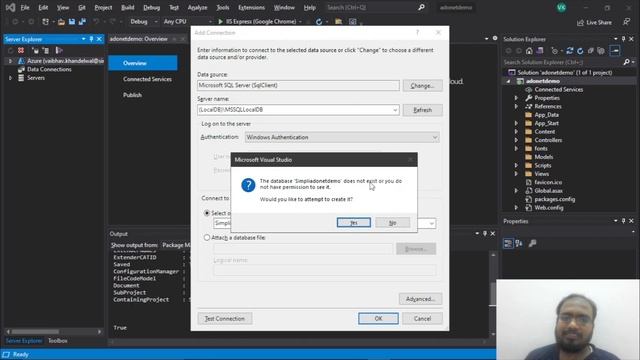This screenshot has width=640, height=360.
Task: Start IIS Express (Google Chrome) run button
Action: [x=258, y=22]
